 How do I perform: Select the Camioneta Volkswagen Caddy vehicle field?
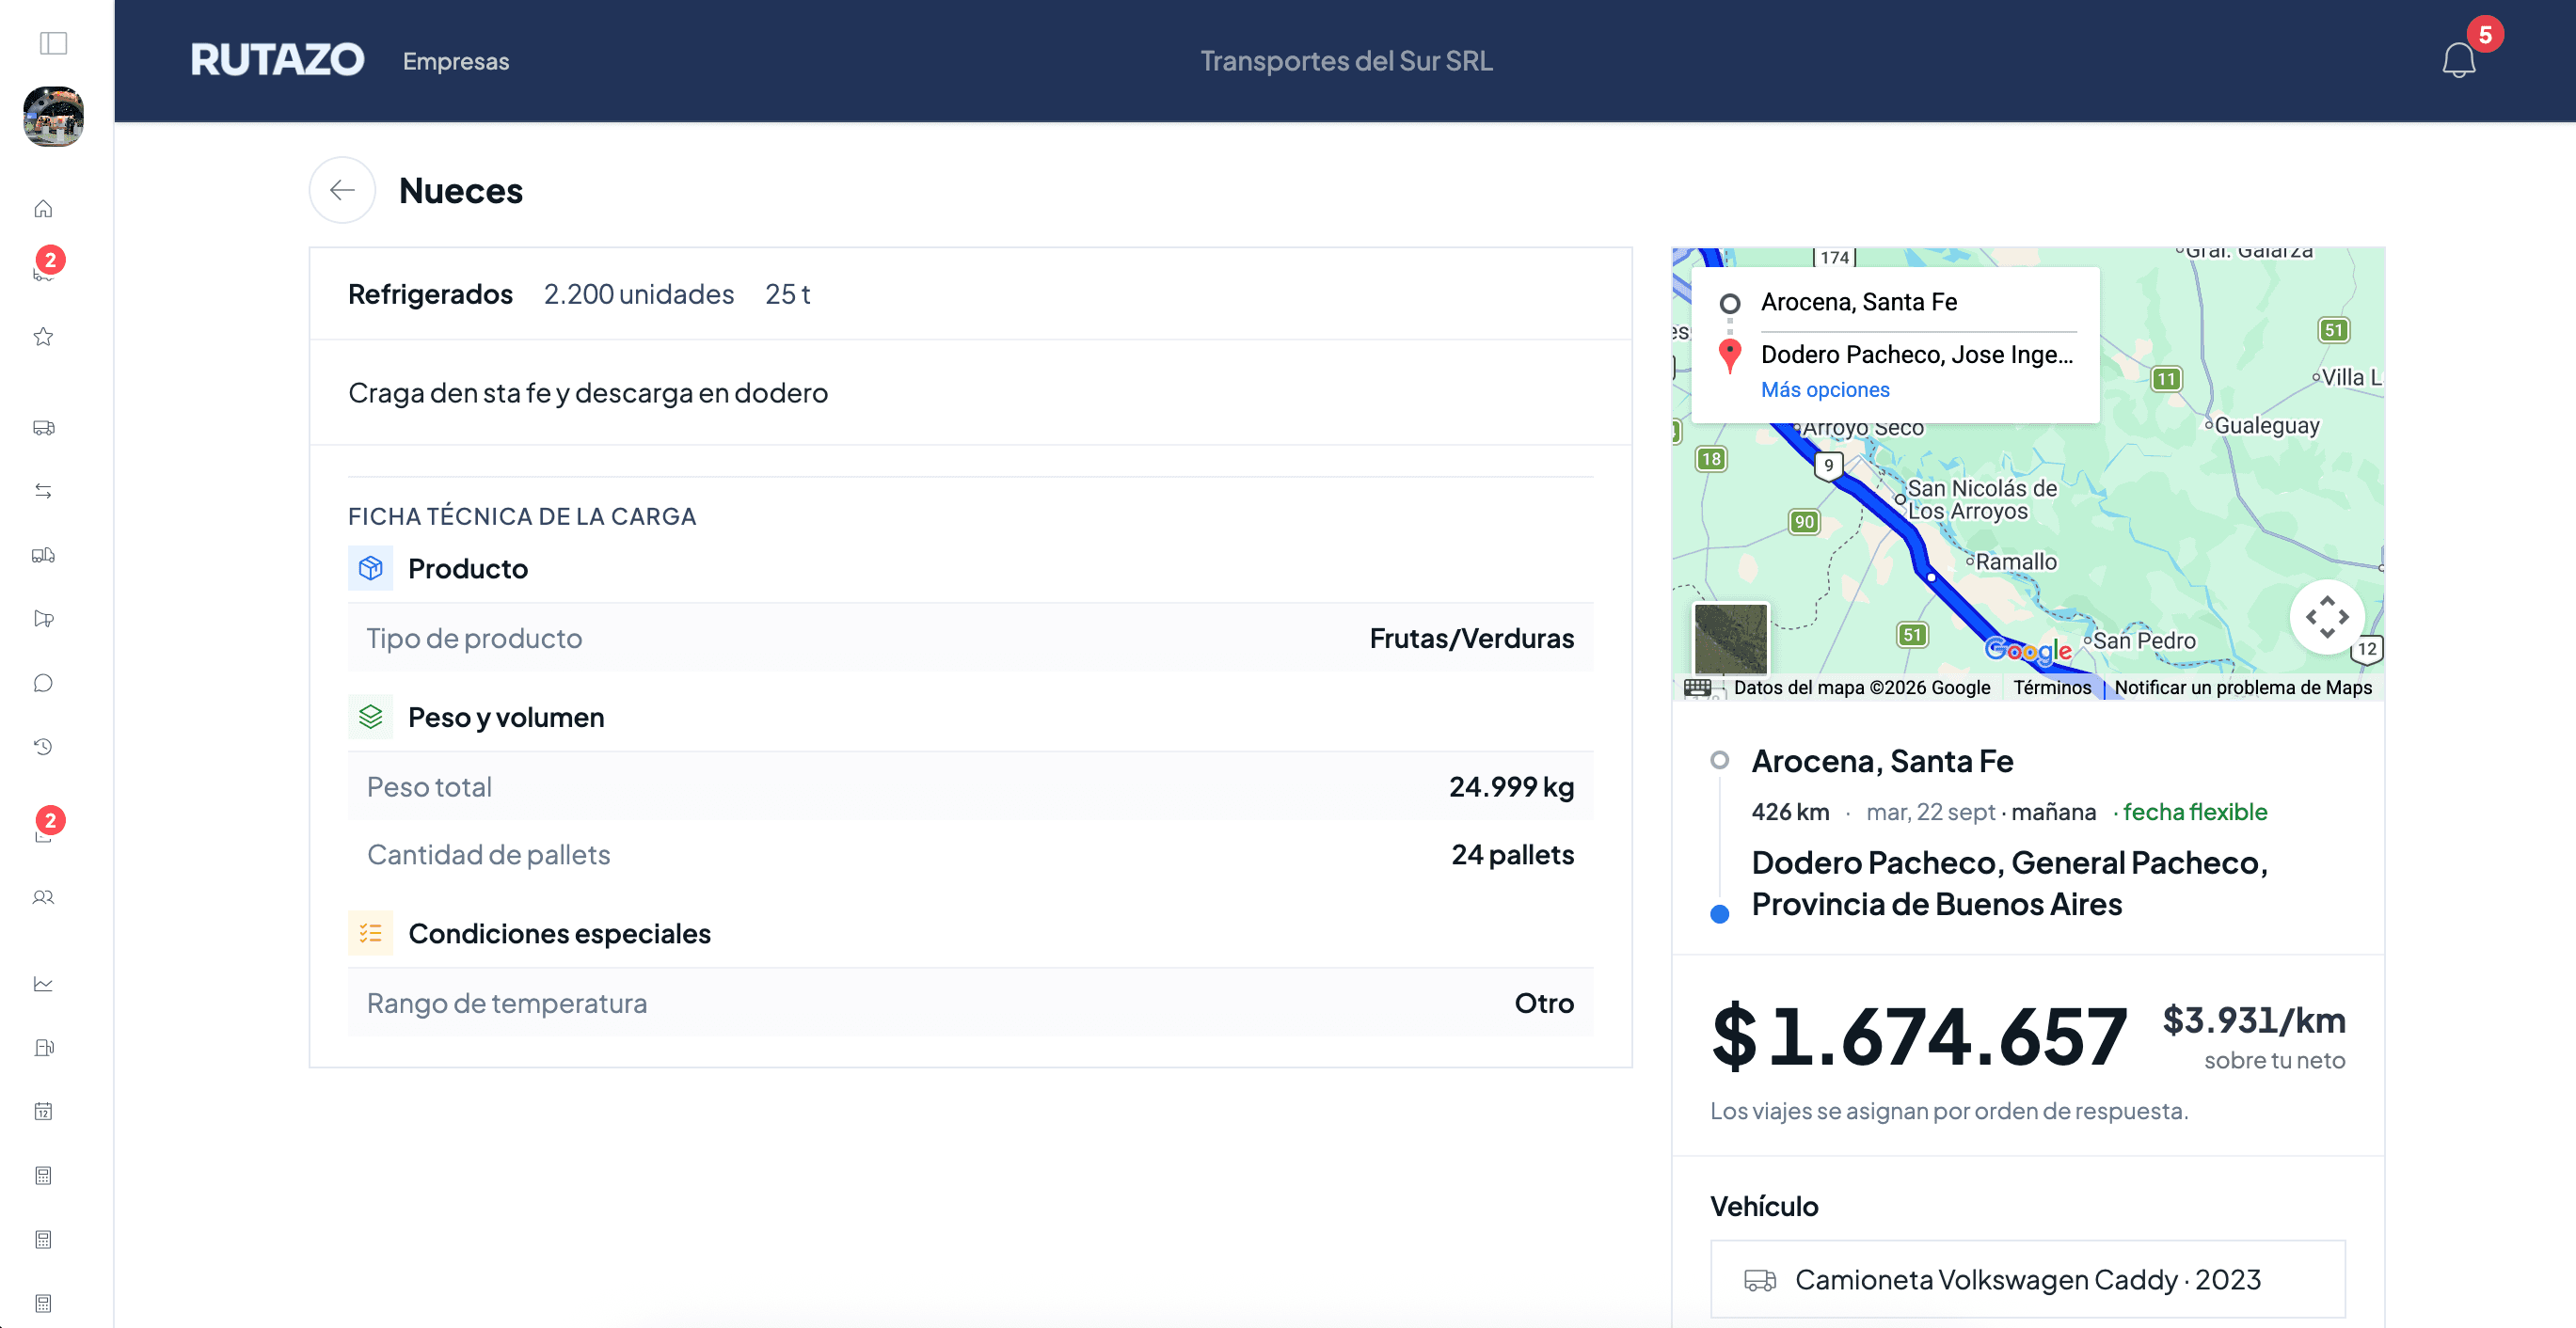point(2028,1280)
